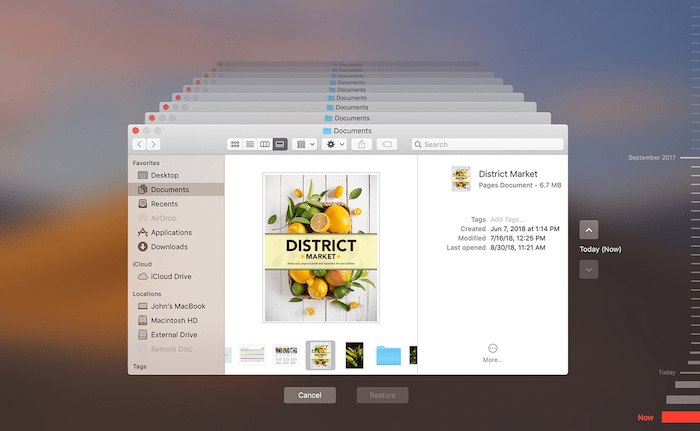Viewport: 700px width, 431px height.
Task: Click the 'Created Jun 7, 2018' value
Action: tap(525, 229)
